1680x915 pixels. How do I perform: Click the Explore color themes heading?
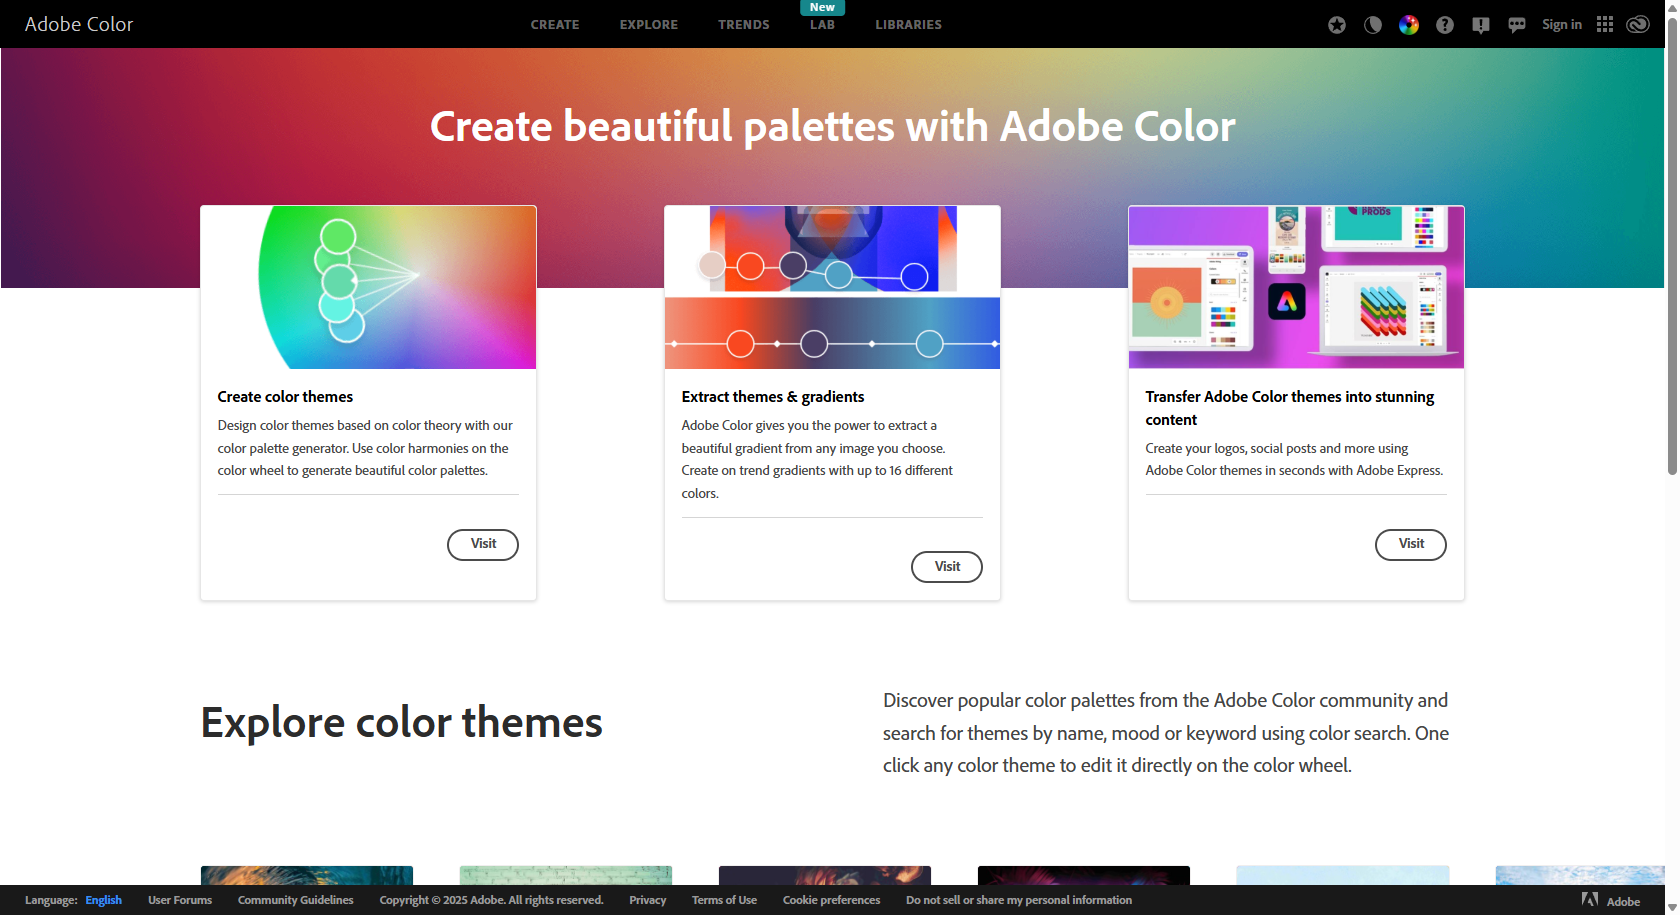point(402,722)
